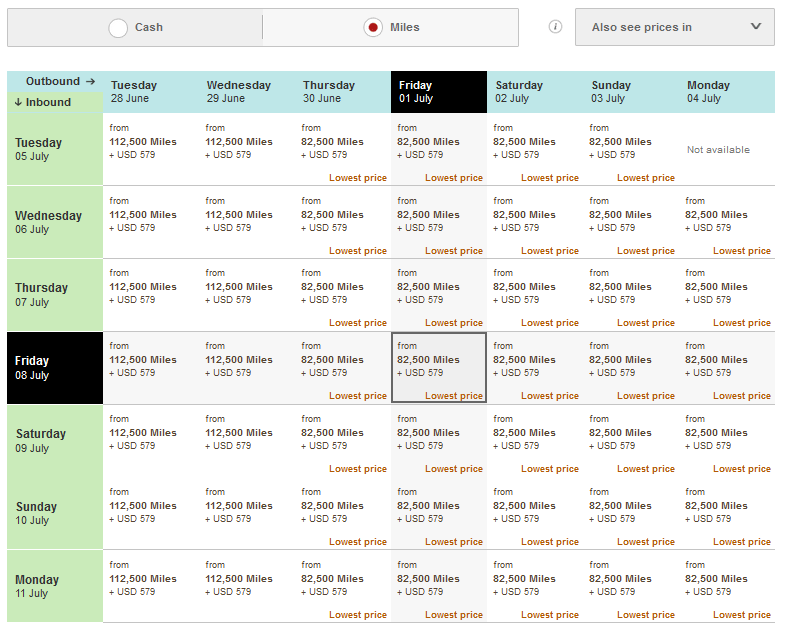Click the chevron arrow on currency dropdown
Screen dimensions: 785x630
(755, 27)
